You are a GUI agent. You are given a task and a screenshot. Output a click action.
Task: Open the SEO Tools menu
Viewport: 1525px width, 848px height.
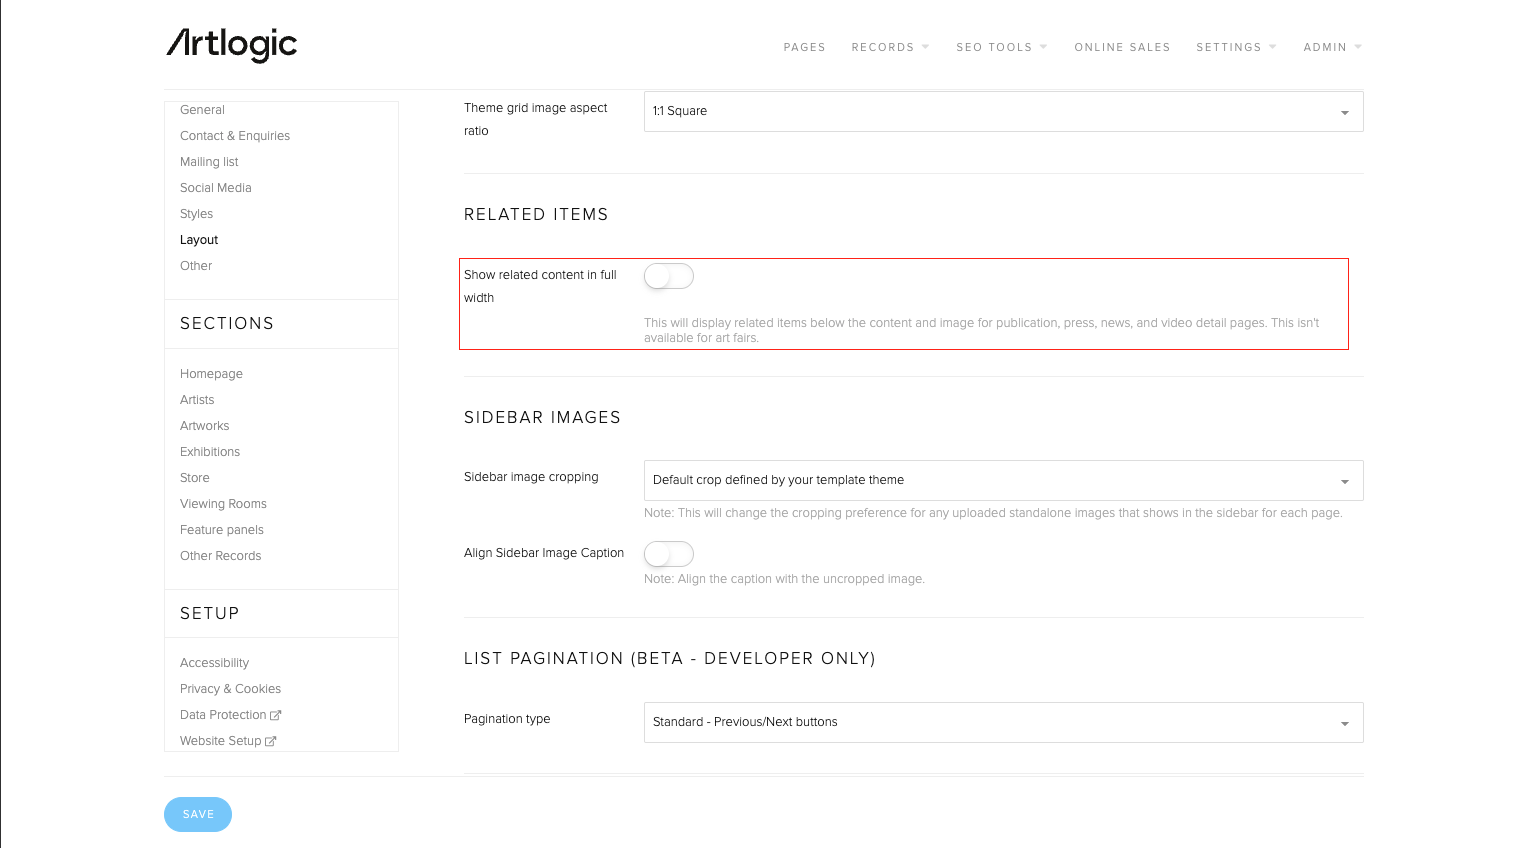tap(1000, 47)
